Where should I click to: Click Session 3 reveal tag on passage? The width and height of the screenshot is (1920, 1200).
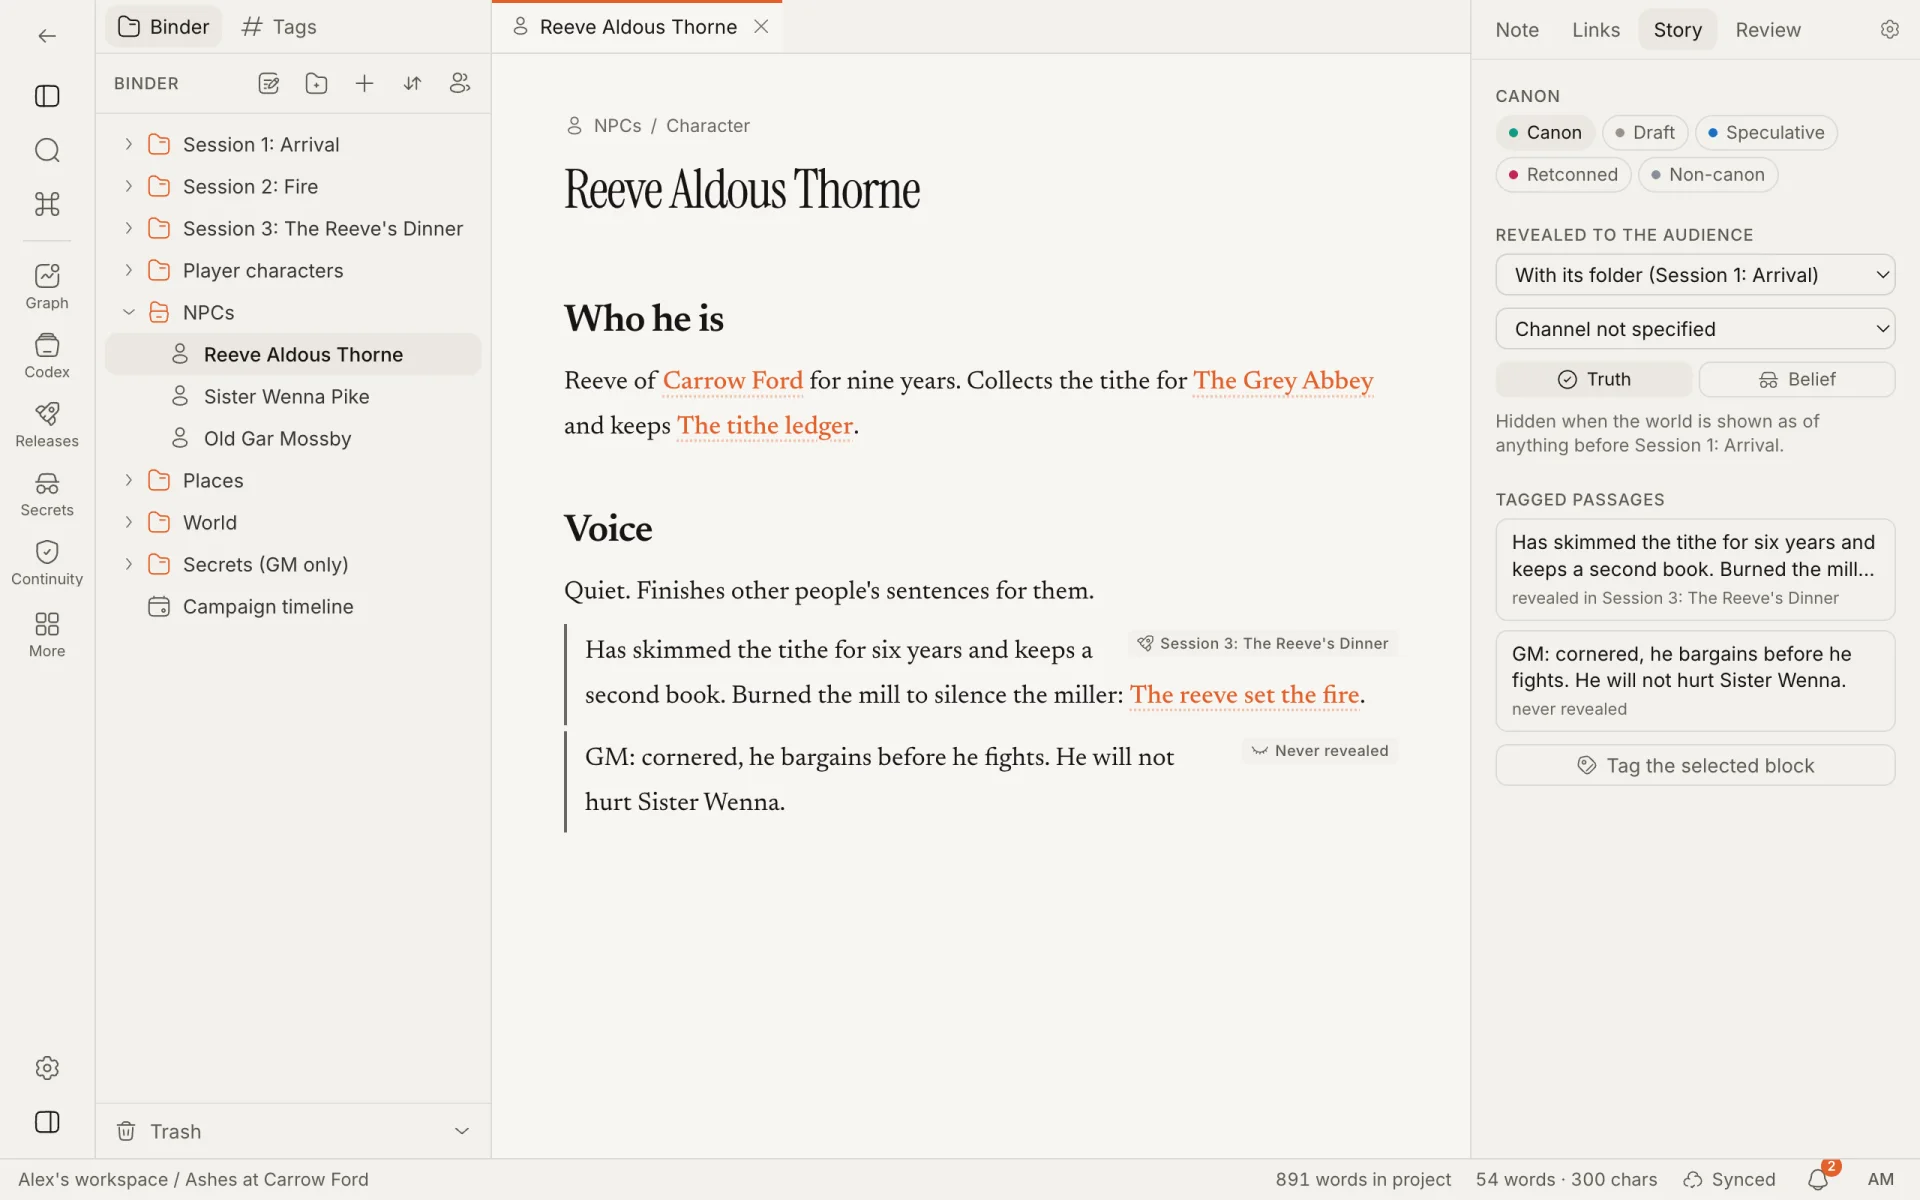pos(1262,644)
